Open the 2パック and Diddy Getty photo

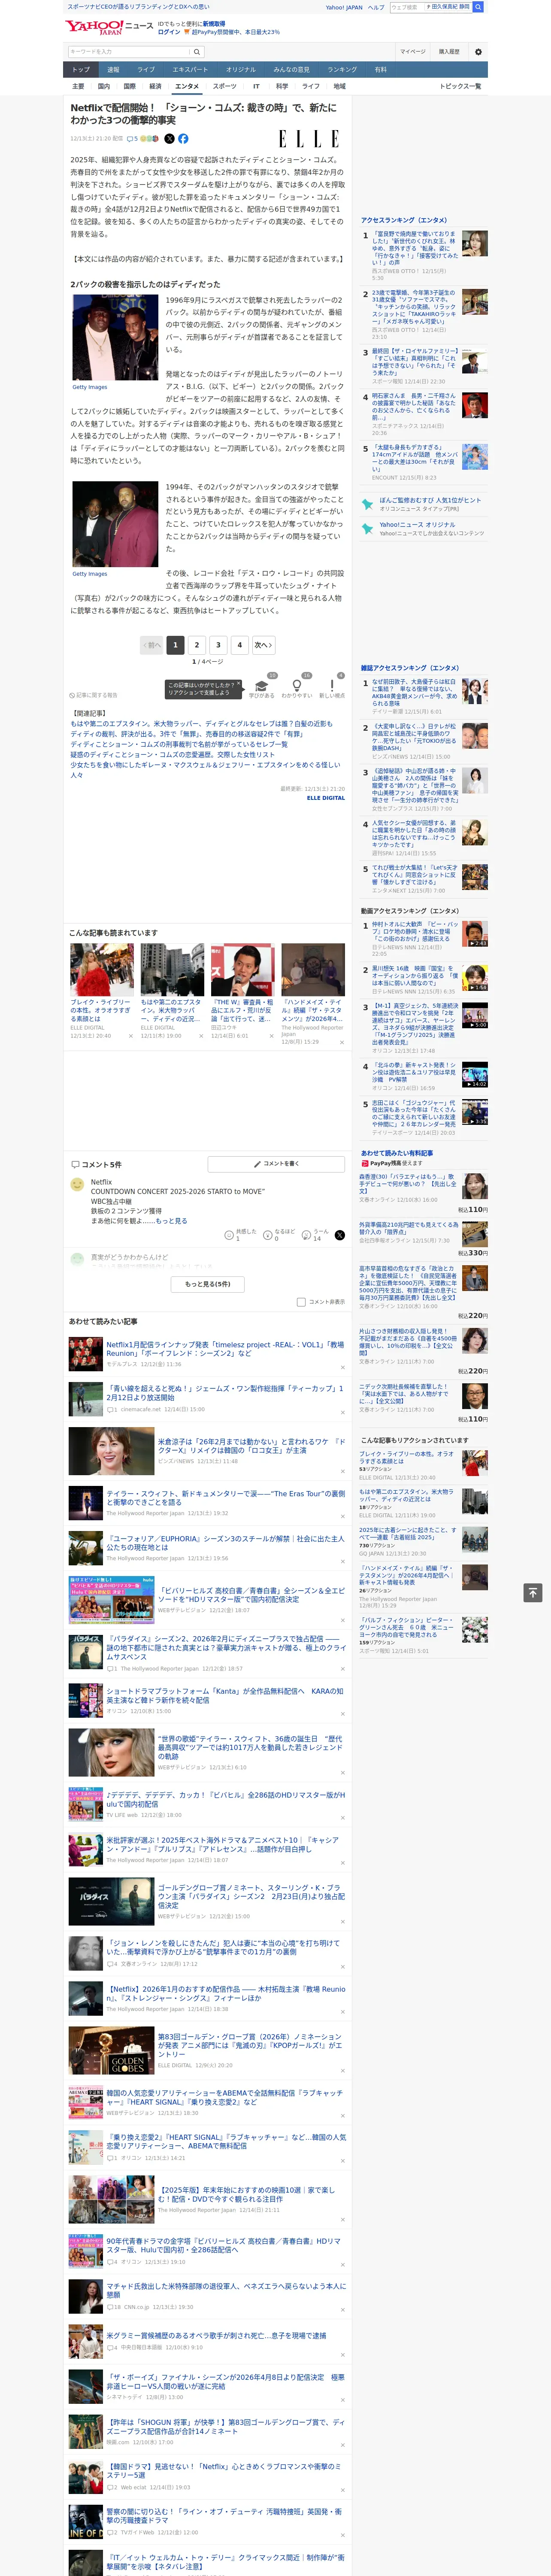point(115,337)
